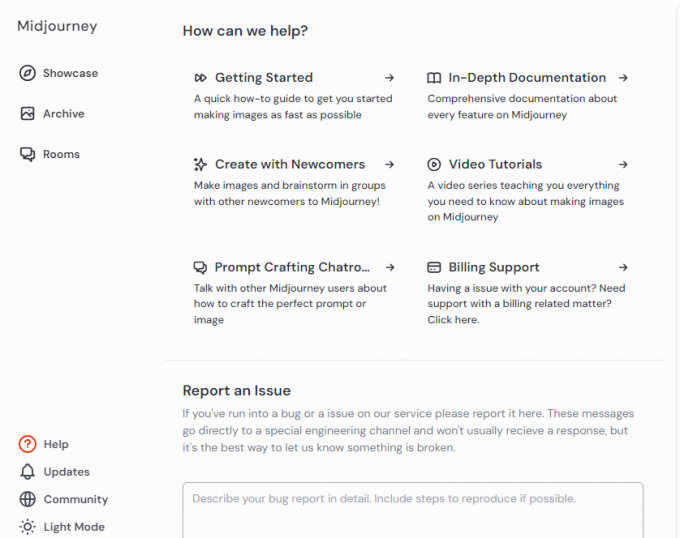Image resolution: width=680 pixels, height=538 pixels.
Task: Click the 'Report an Issue' heading
Action: click(237, 391)
